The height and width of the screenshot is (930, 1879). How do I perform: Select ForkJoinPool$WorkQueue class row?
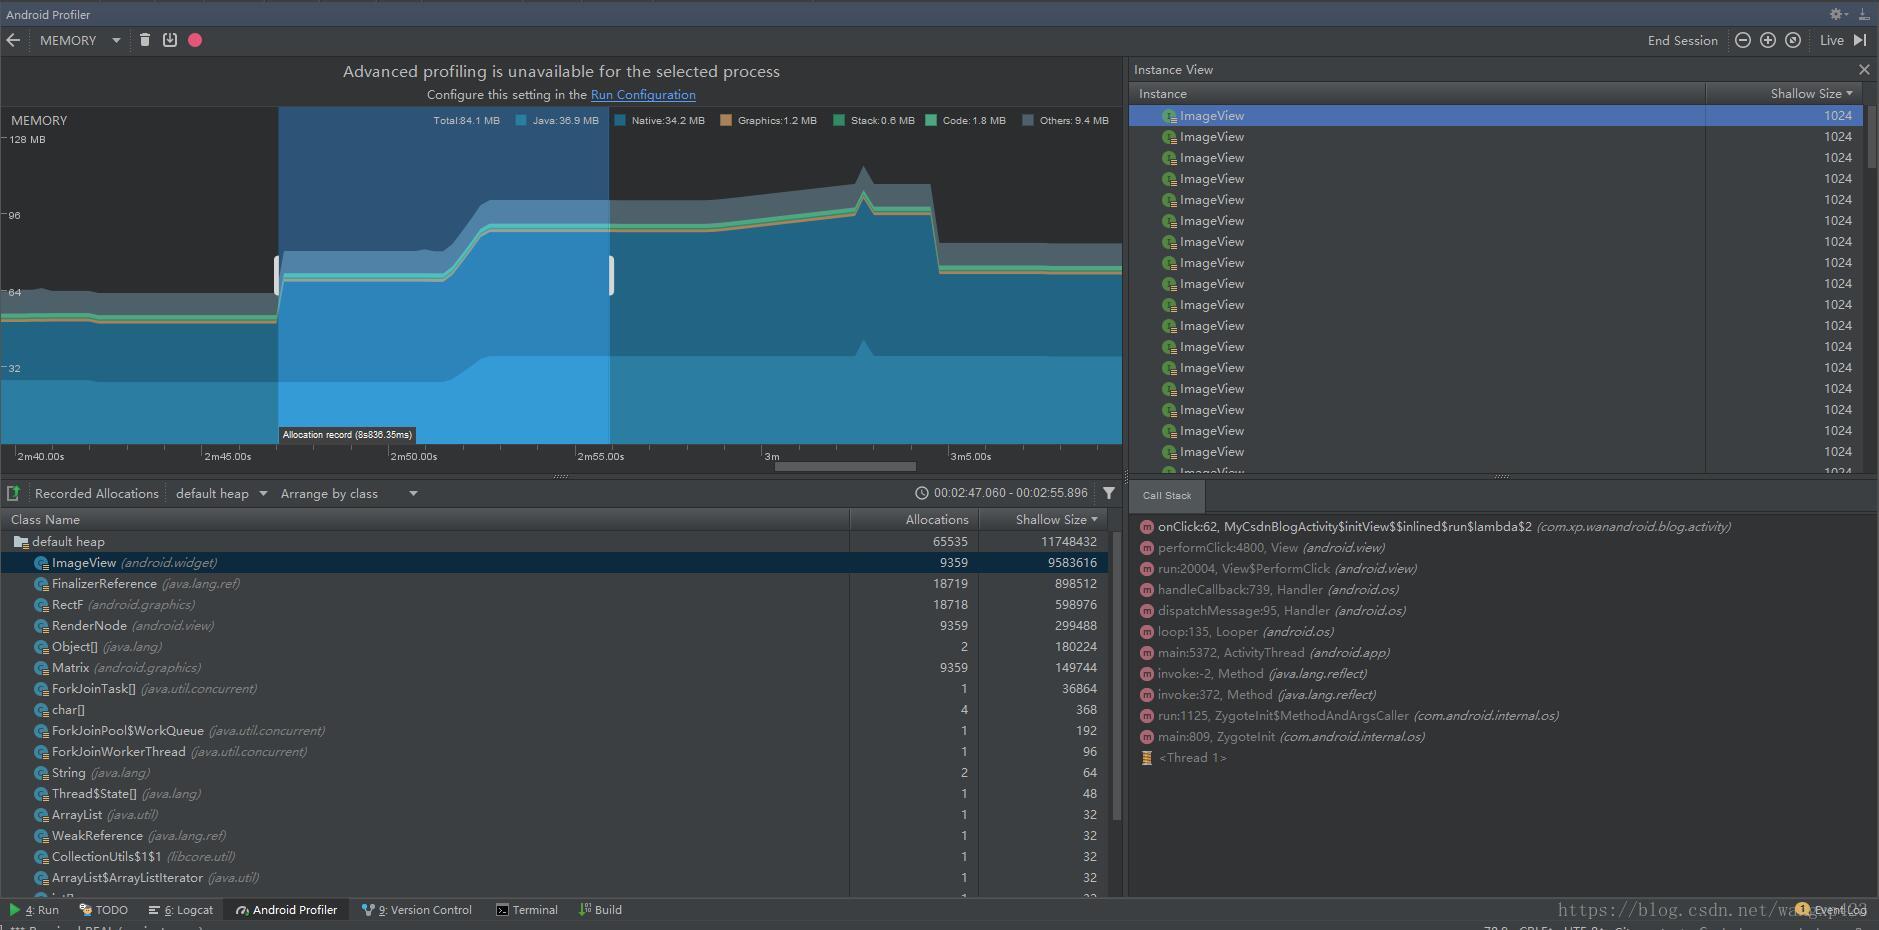554,731
